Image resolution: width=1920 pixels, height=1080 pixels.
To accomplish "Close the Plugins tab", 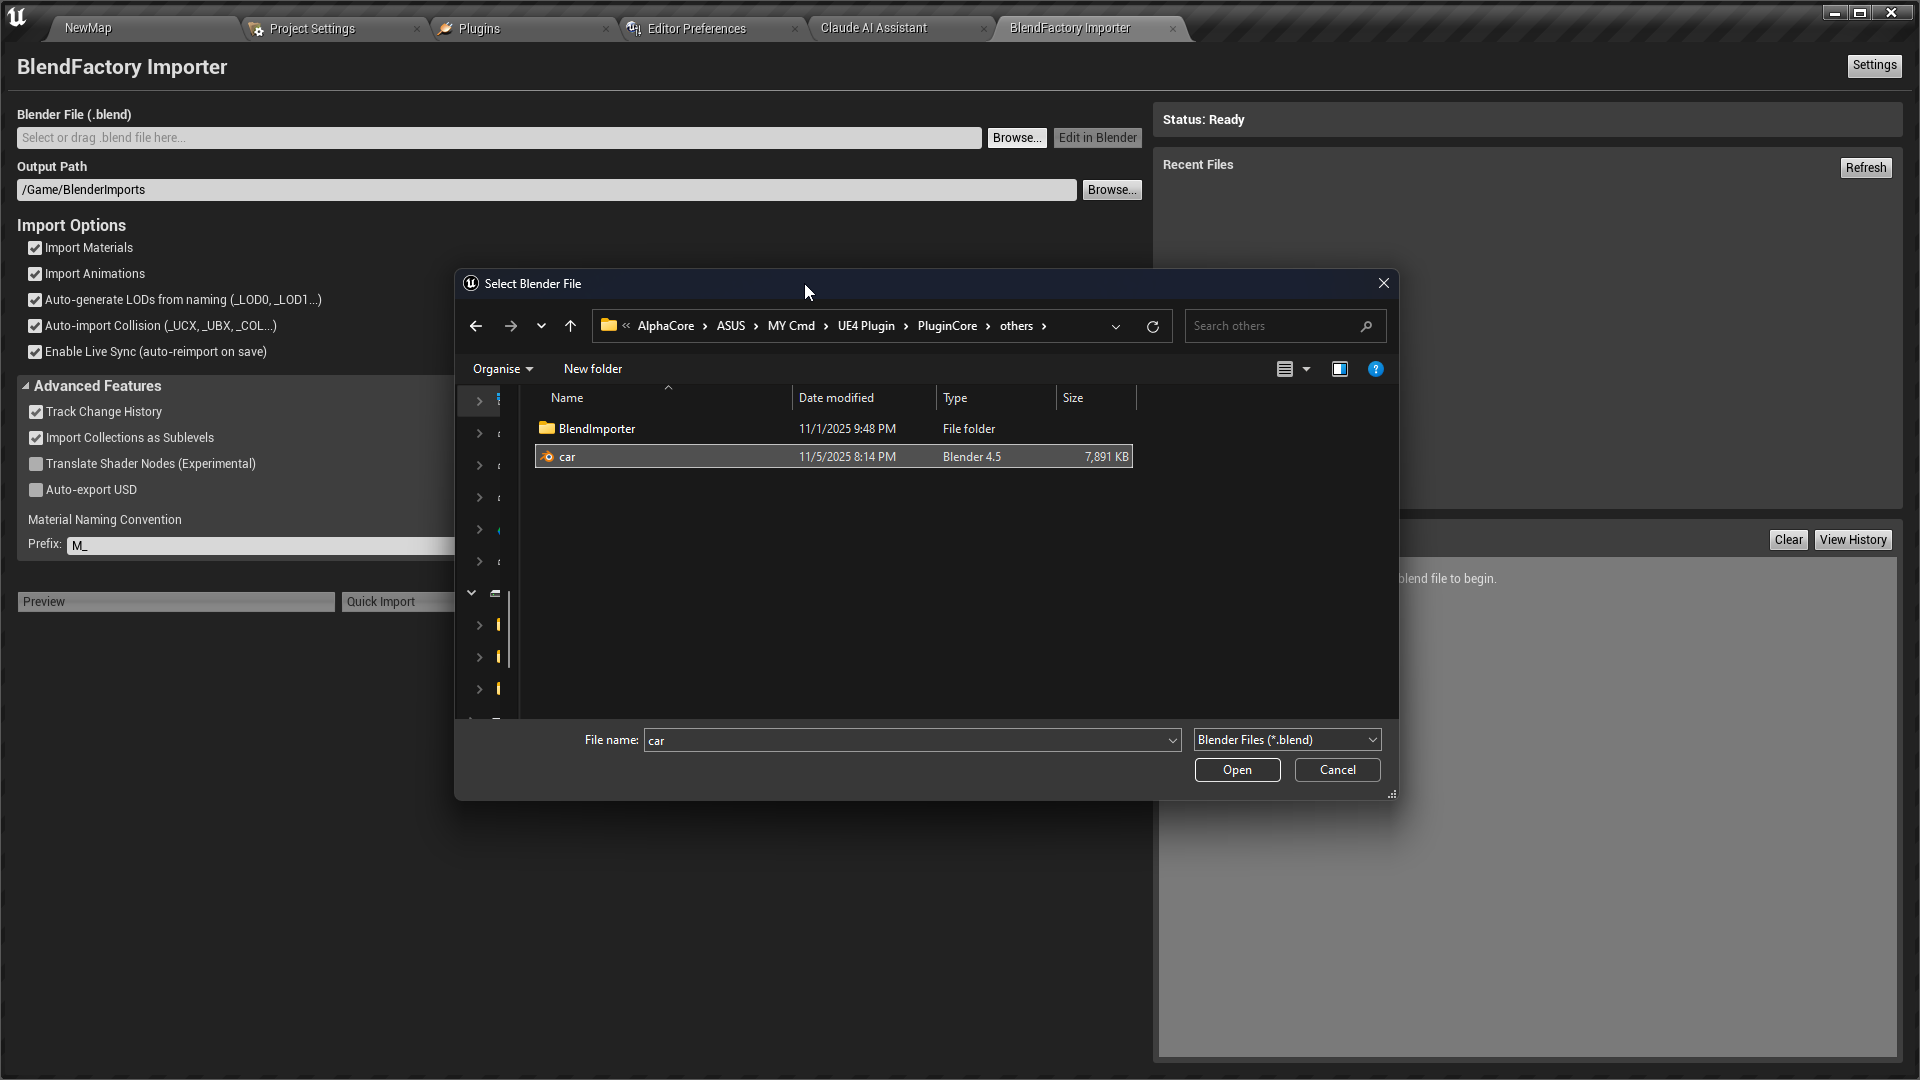I will [x=606, y=29].
